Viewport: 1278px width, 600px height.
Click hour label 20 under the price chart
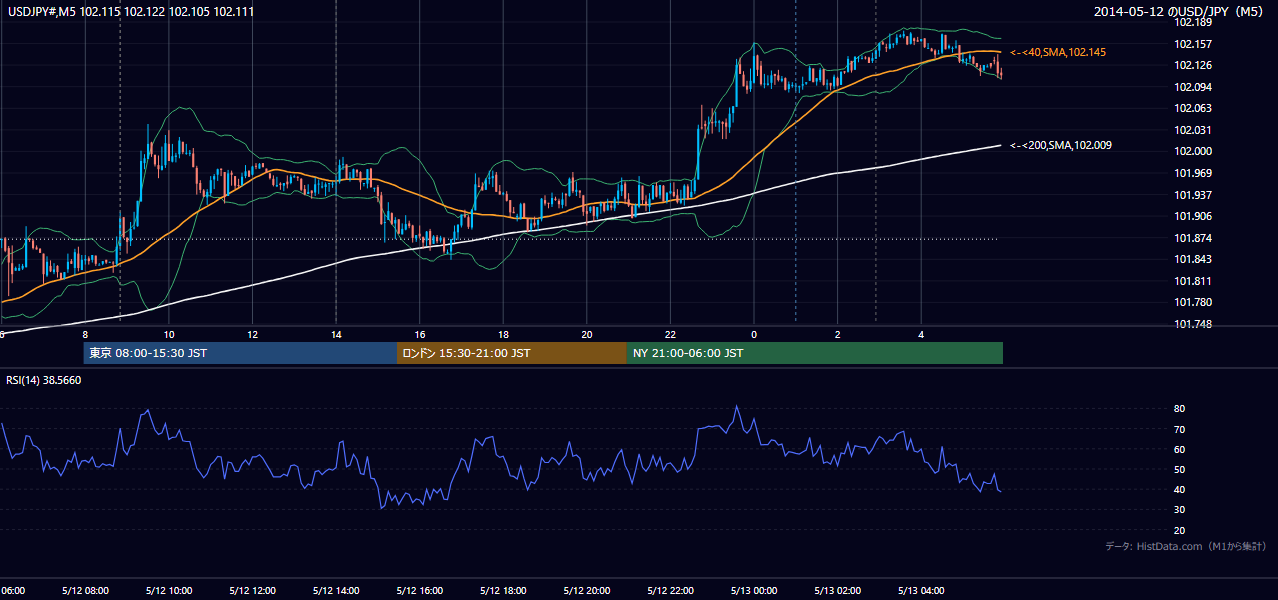point(587,334)
